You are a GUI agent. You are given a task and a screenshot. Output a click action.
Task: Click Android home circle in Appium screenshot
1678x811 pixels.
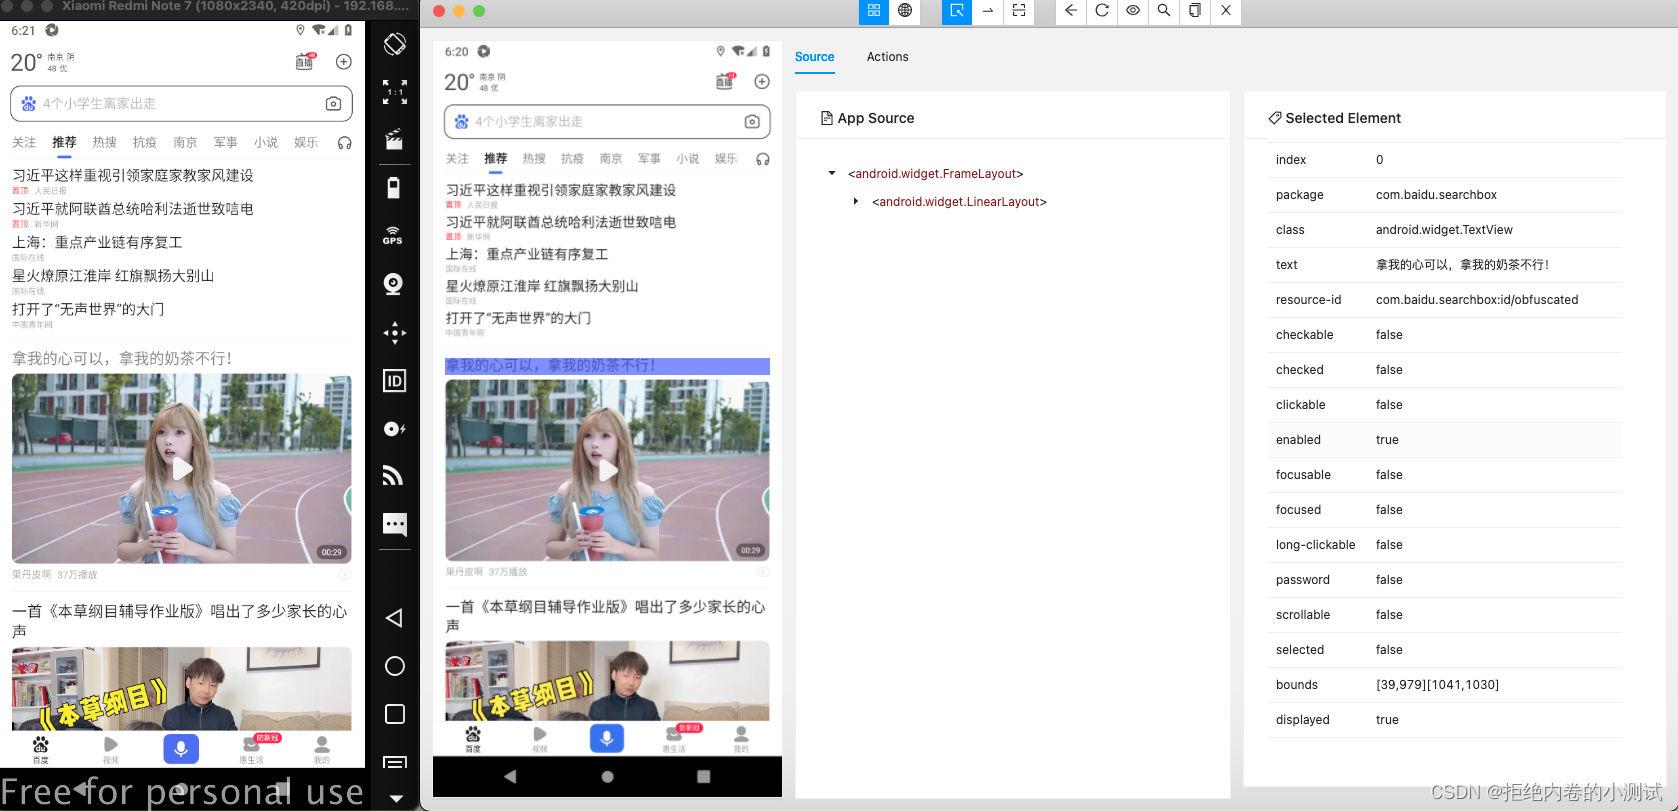[x=607, y=776]
